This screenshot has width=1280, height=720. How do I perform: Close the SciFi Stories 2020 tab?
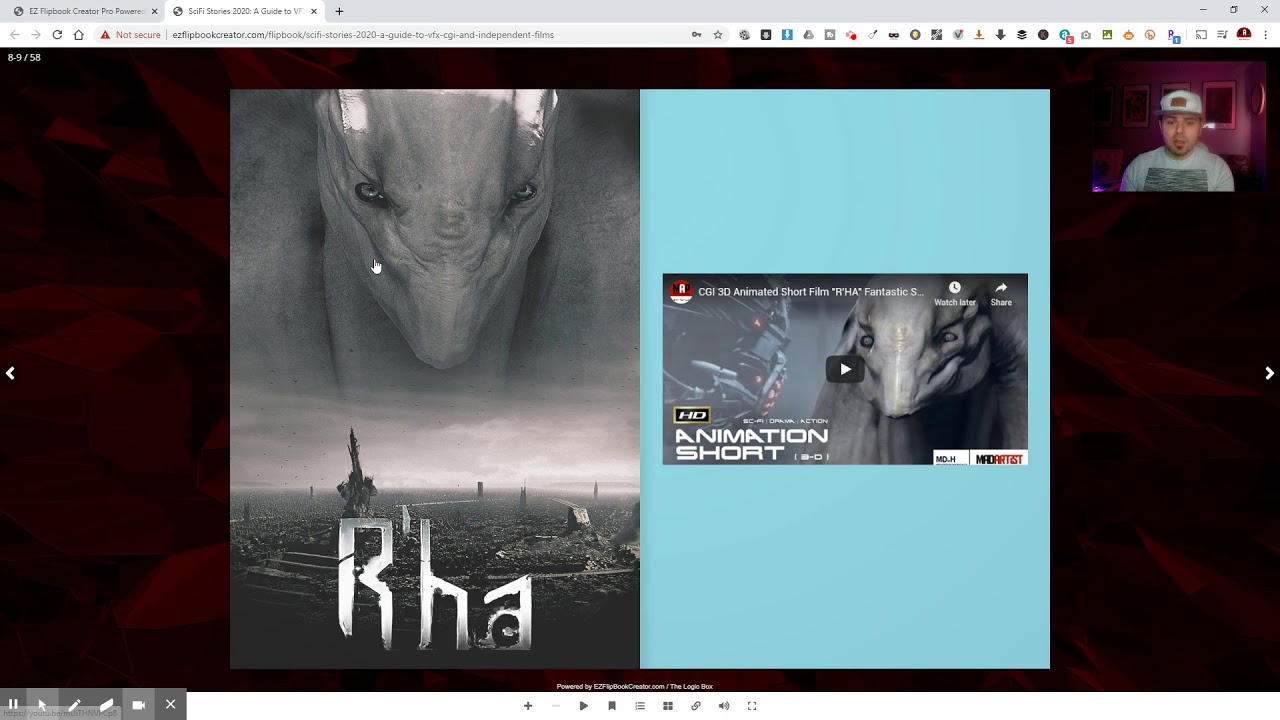(314, 11)
